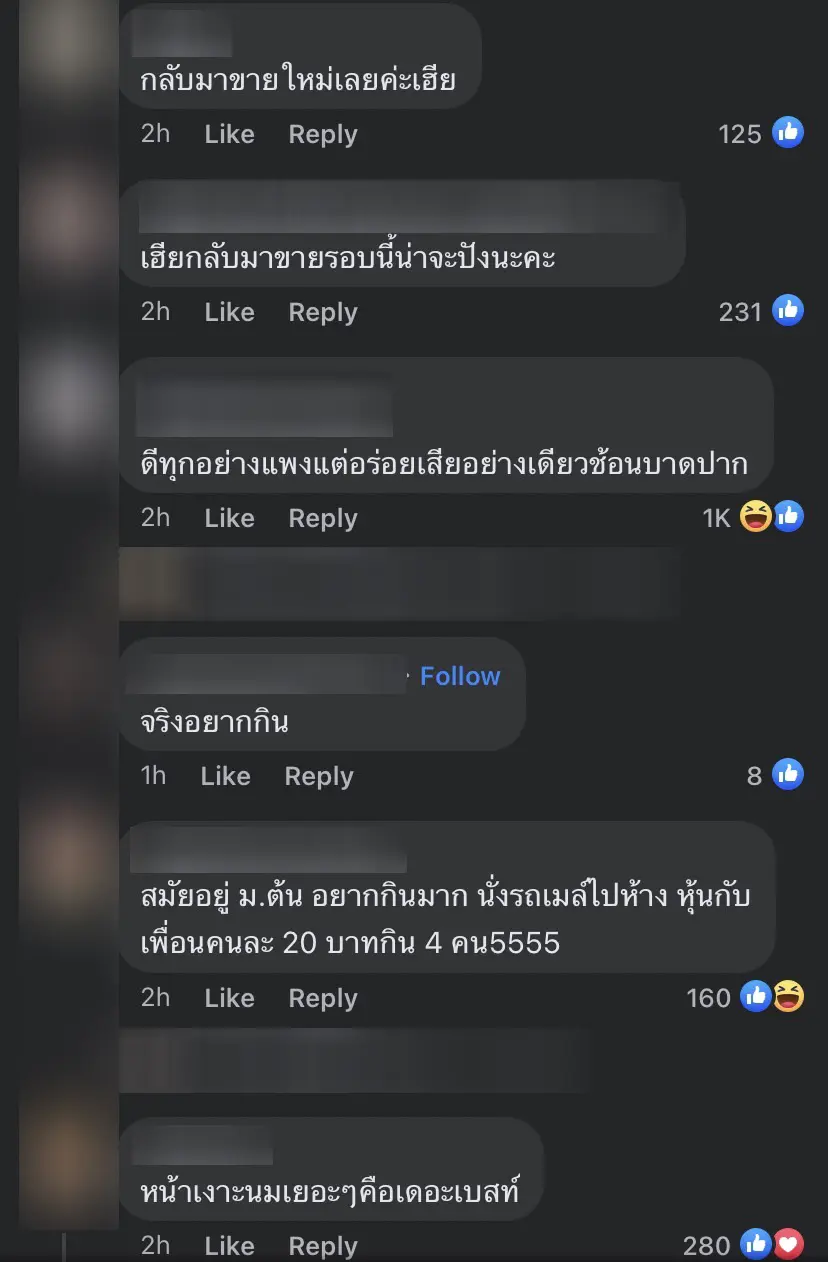This screenshot has height=1262, width=828.
Task: Click the like reaction icon beside 125
Action: 788,132
